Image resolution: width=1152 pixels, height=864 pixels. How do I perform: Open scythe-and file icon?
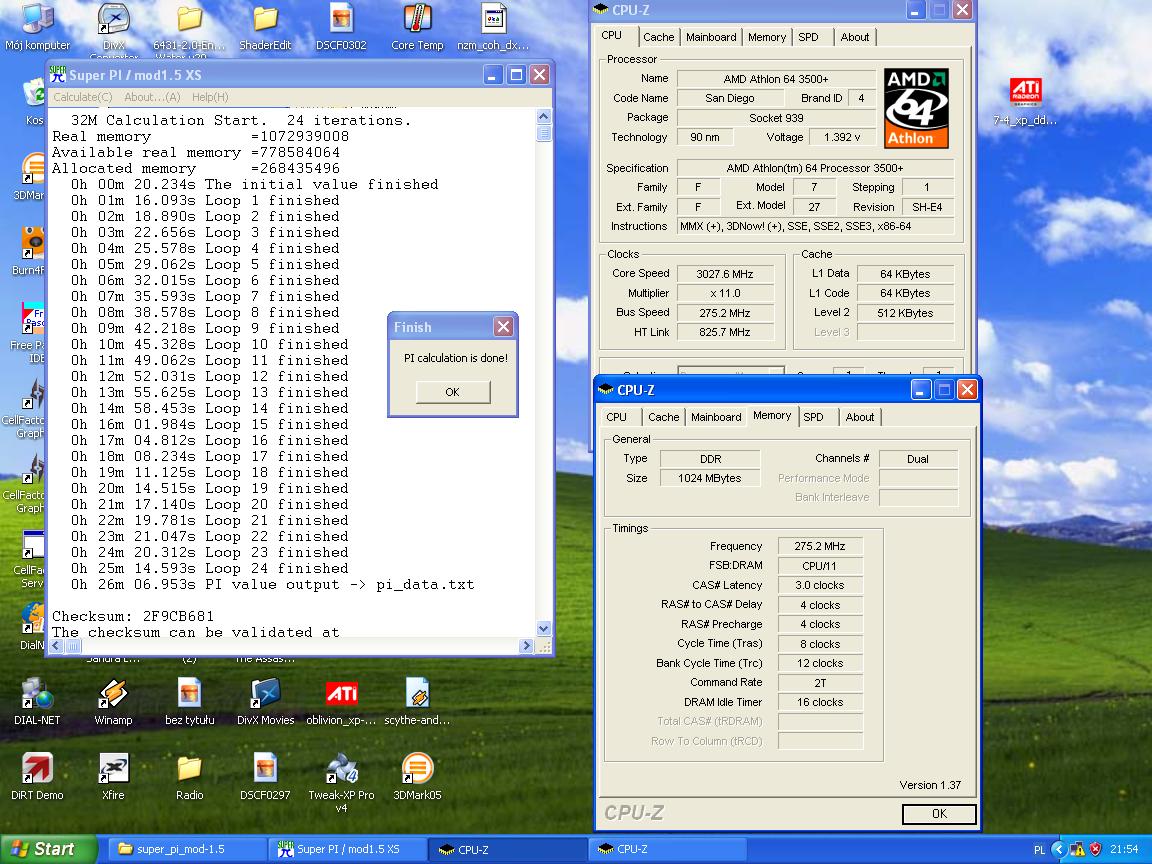417,701
